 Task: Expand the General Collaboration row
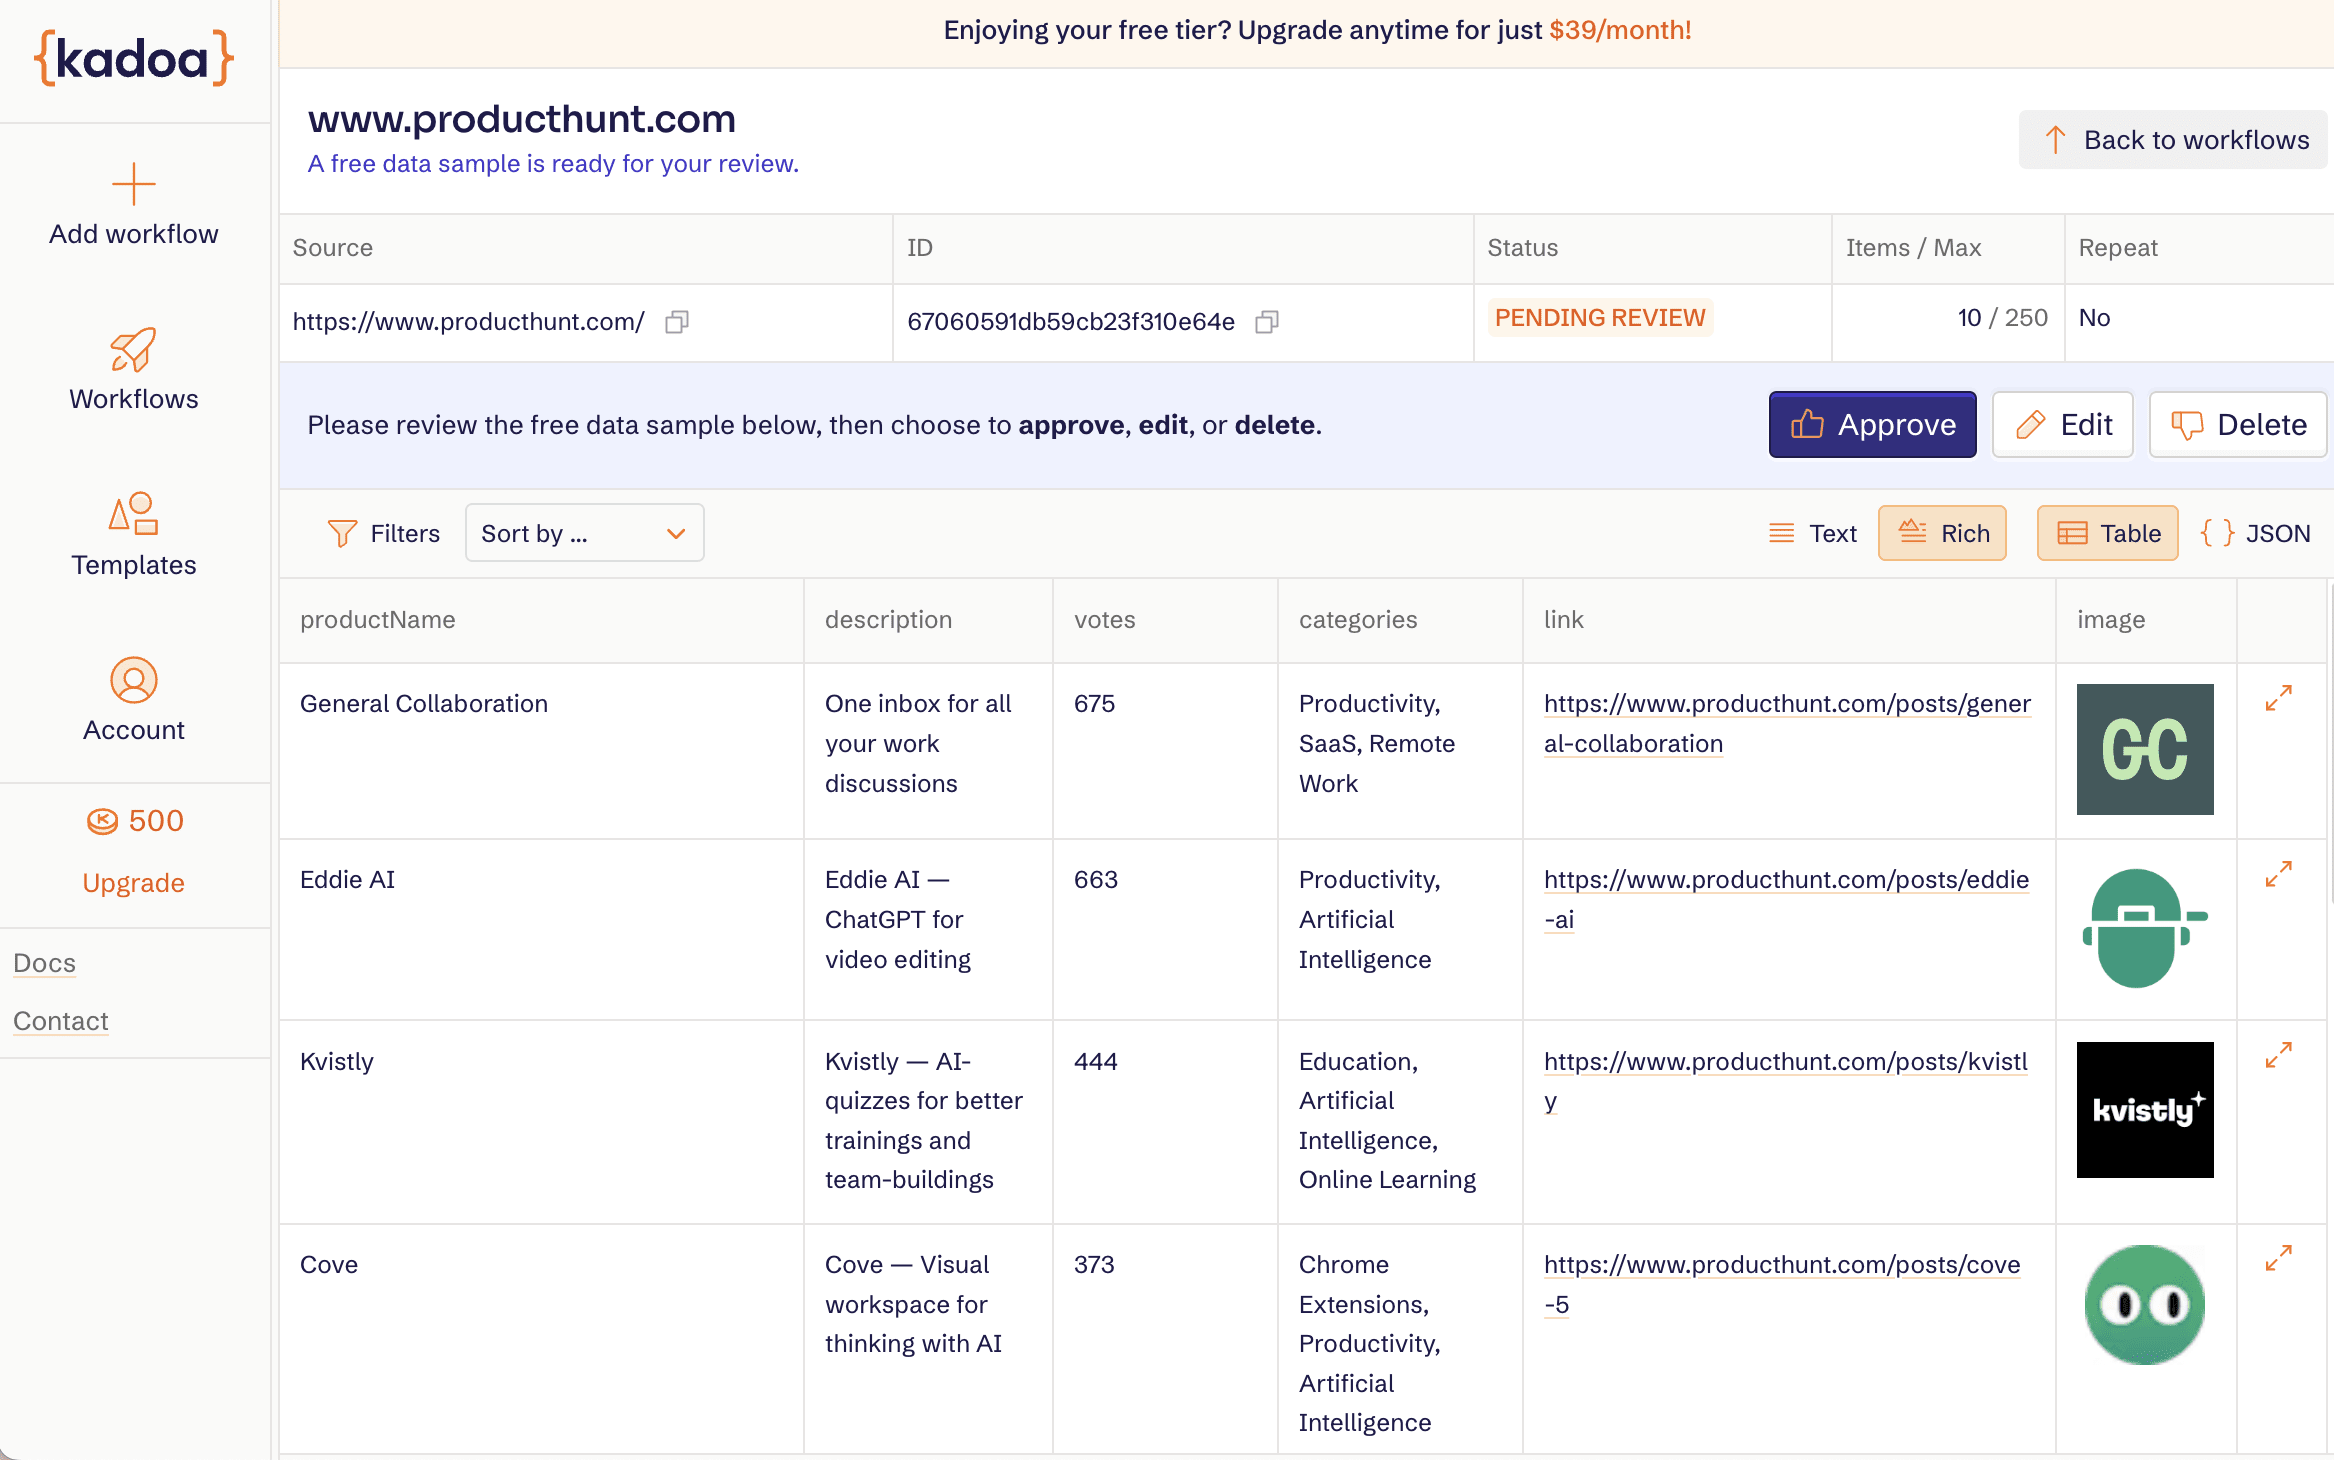(2279, 698)
